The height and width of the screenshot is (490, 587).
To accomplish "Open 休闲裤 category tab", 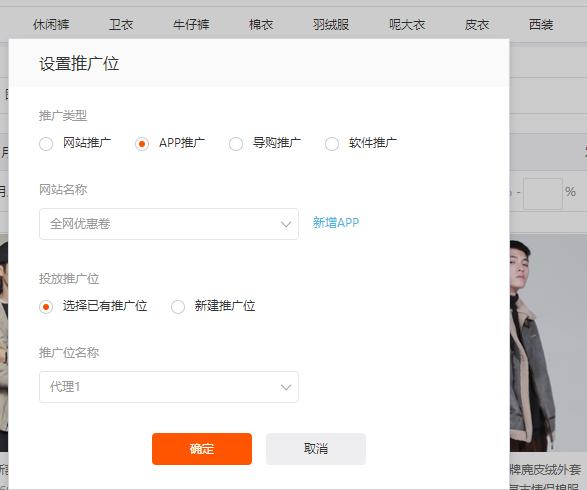I will [51, 25].
